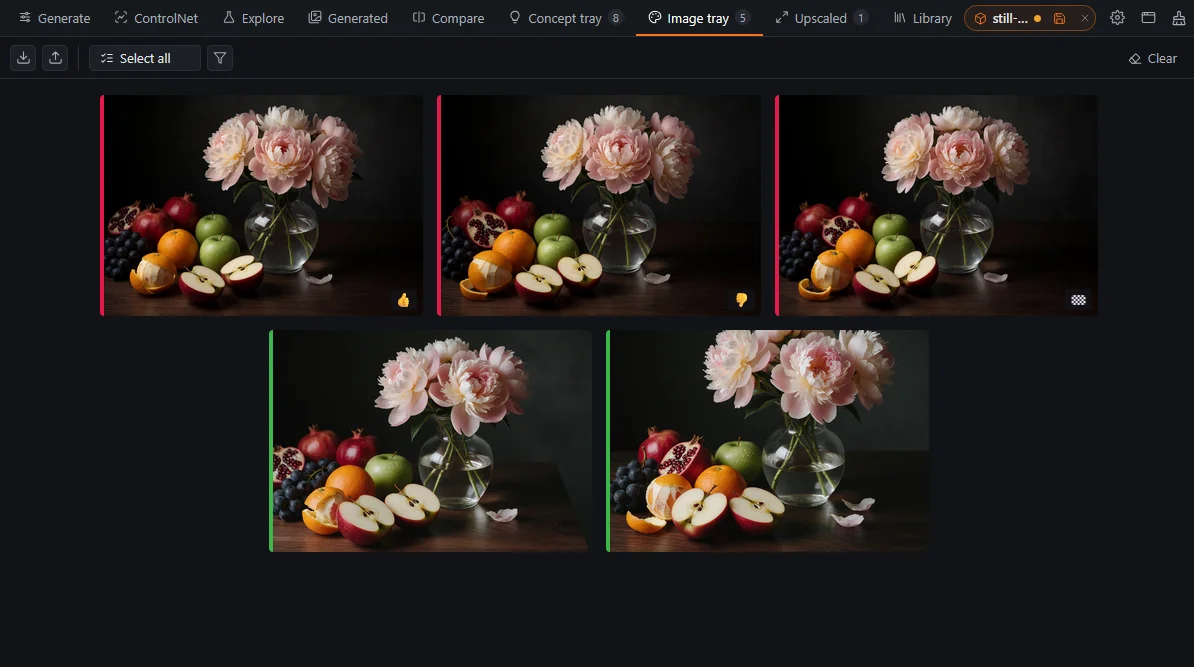Image resolution: width=1194 pixels, height=667 pixels.
Task: Switch to the ControlNet tab
Action: pyautogui.click(x=156, y=18)
